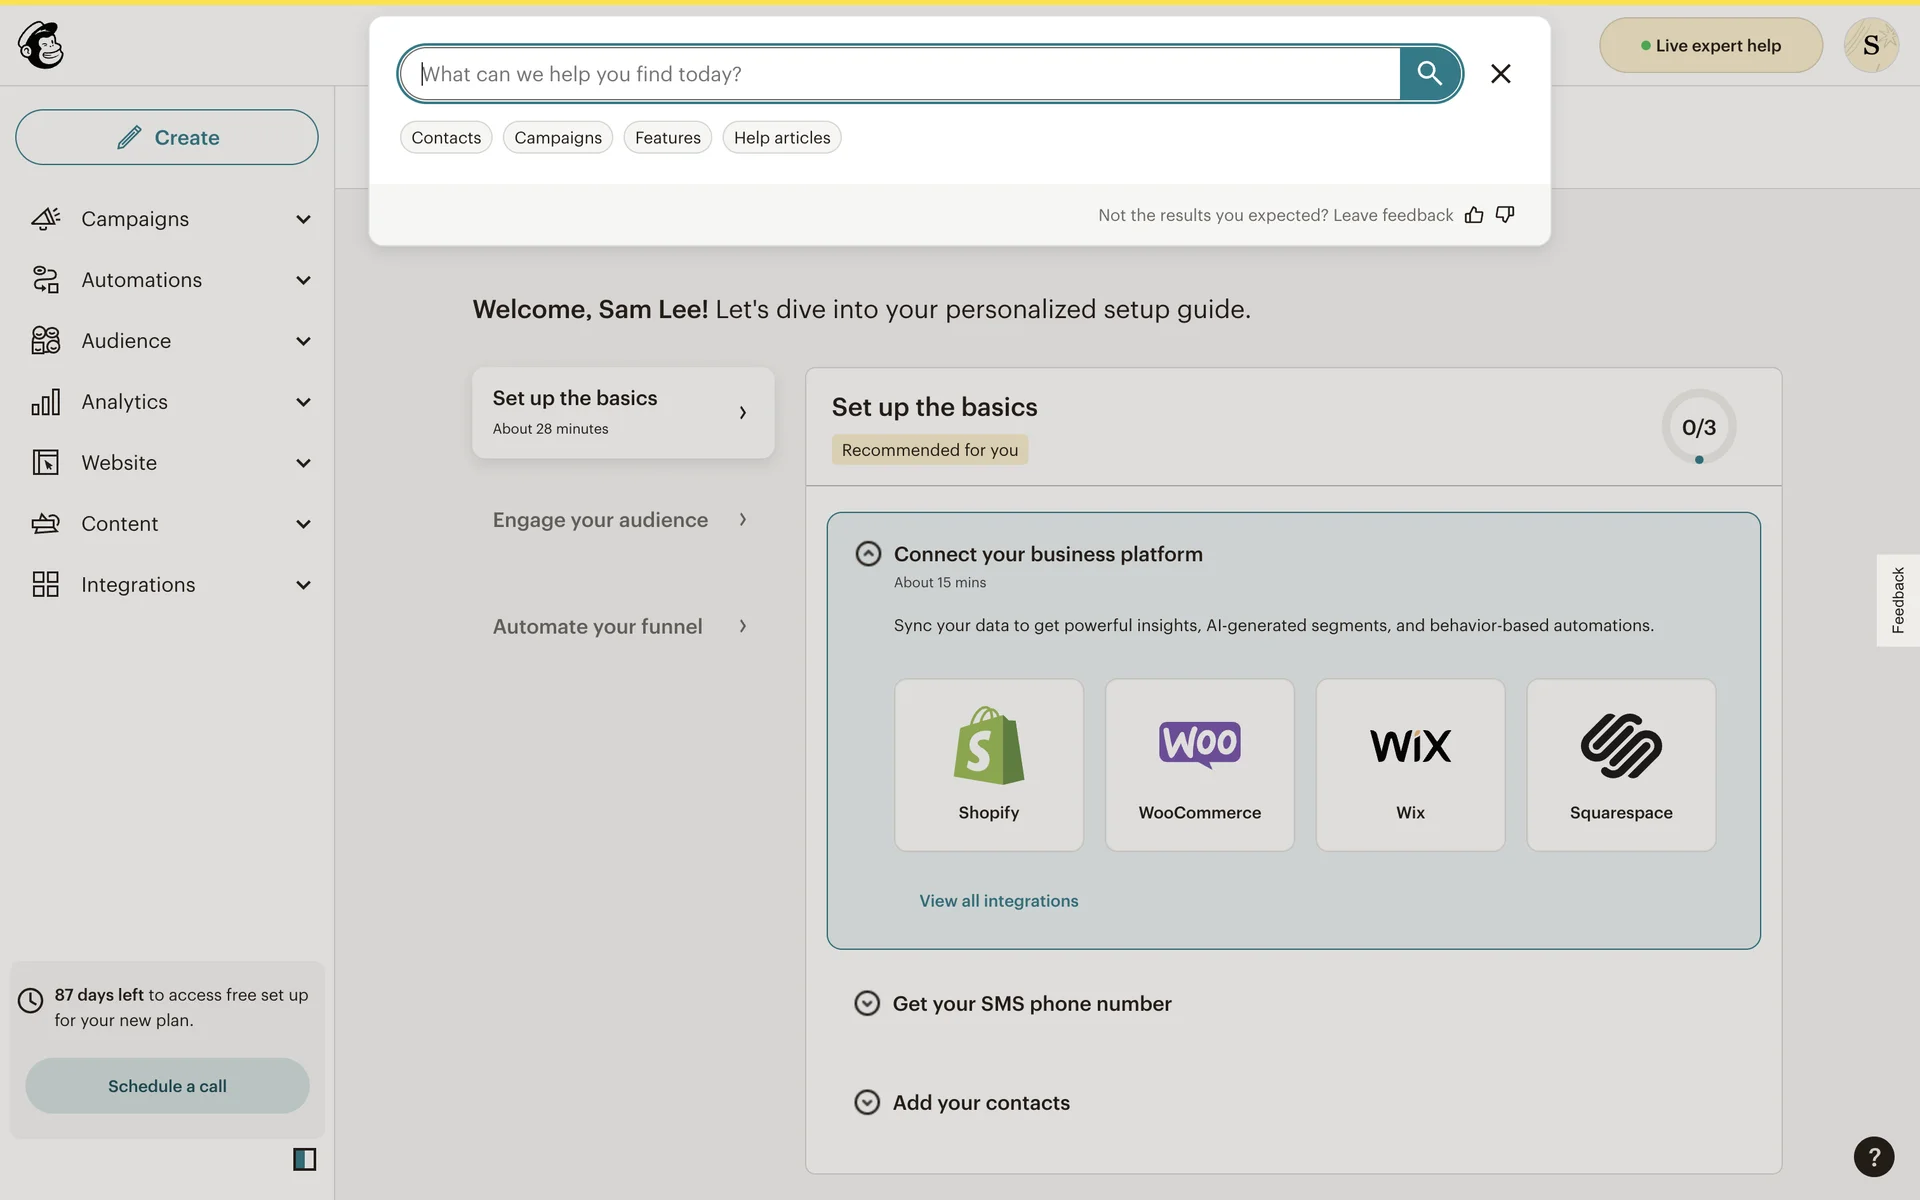Click the 0/3 progress ring indicator

tap(1698, 427)
